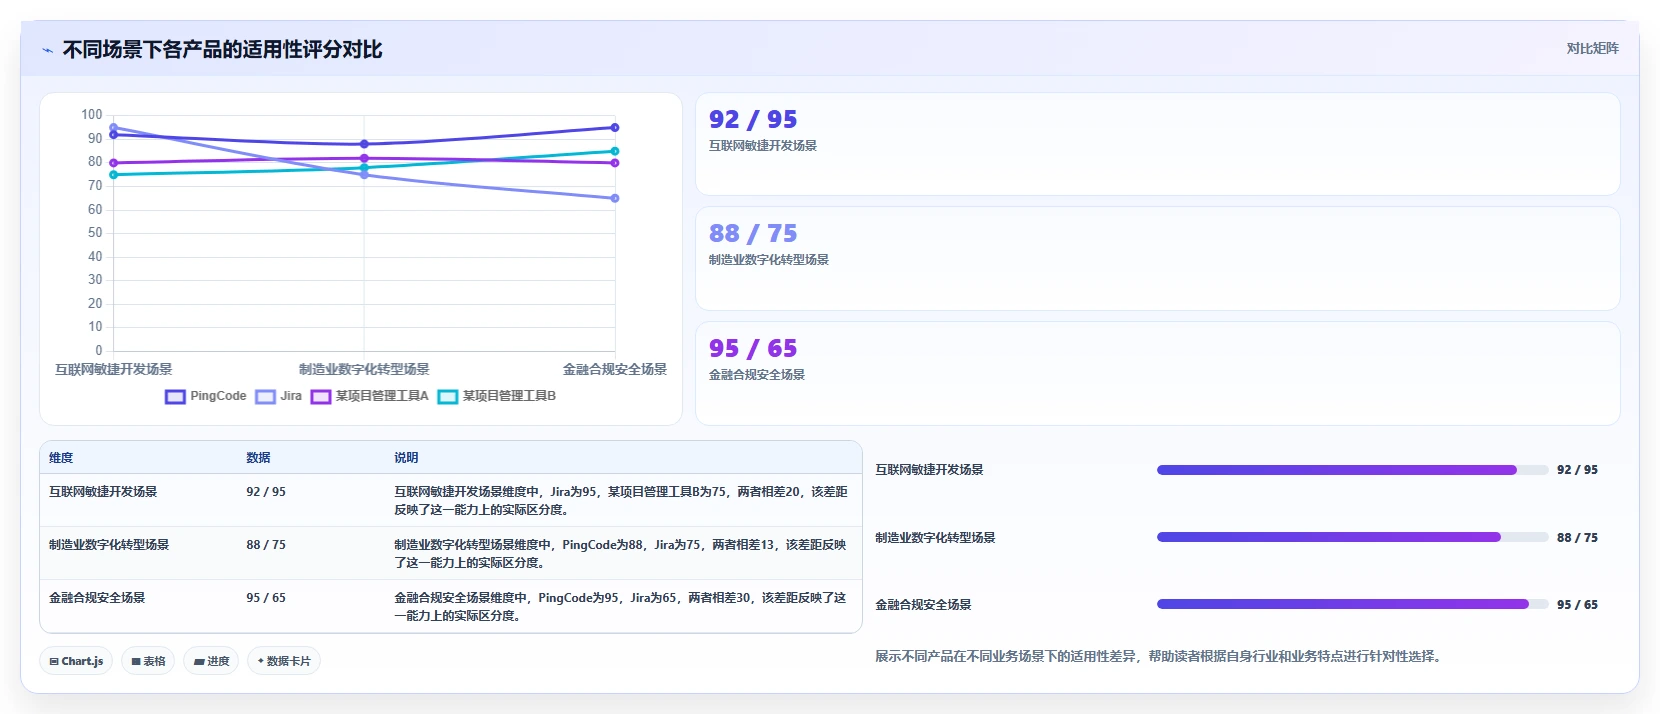The height and width of the screenshot is (714, 1660).
Task: Click the 维度 column header
Action: pyautogui.click(x=61, y=458)
